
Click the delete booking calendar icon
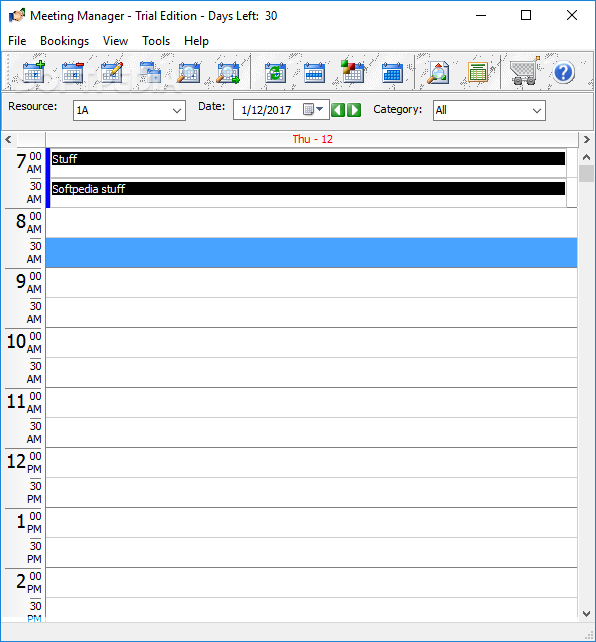pyautogui.click(x=73, y=72)
